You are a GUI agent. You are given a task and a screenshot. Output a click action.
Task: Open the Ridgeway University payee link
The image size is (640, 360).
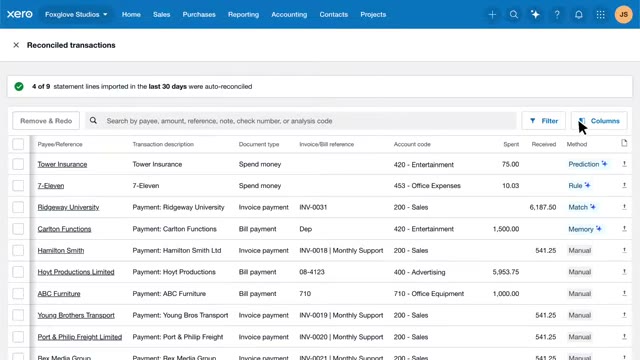pos(68,207)
